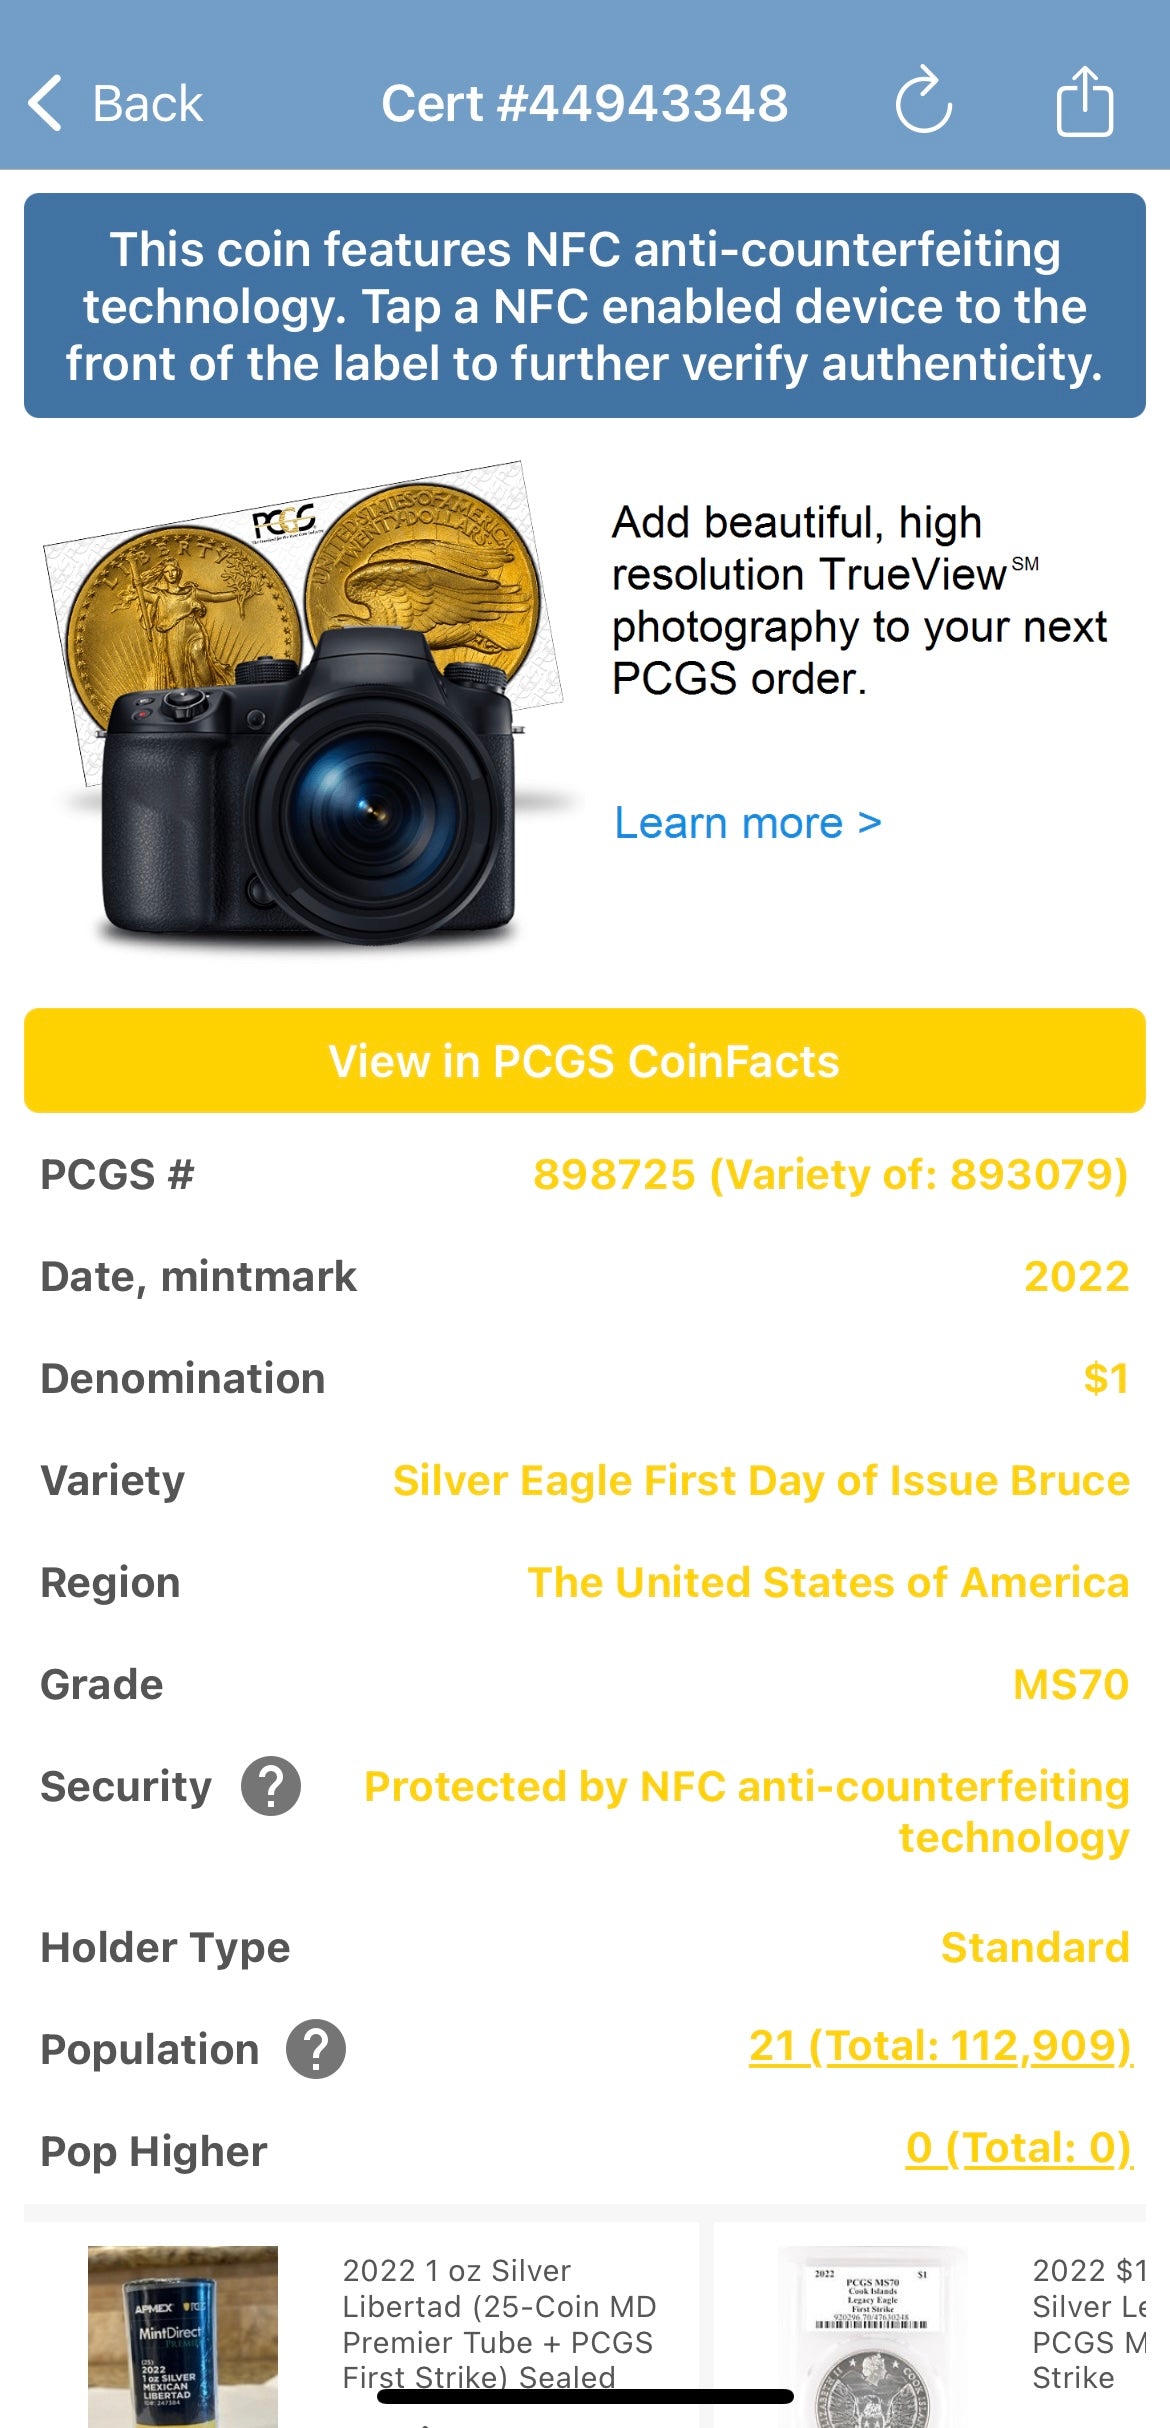Tap the Standard holder type value
1170x2428 pixels.
pyautogui.click(x=1034, y=1947)
